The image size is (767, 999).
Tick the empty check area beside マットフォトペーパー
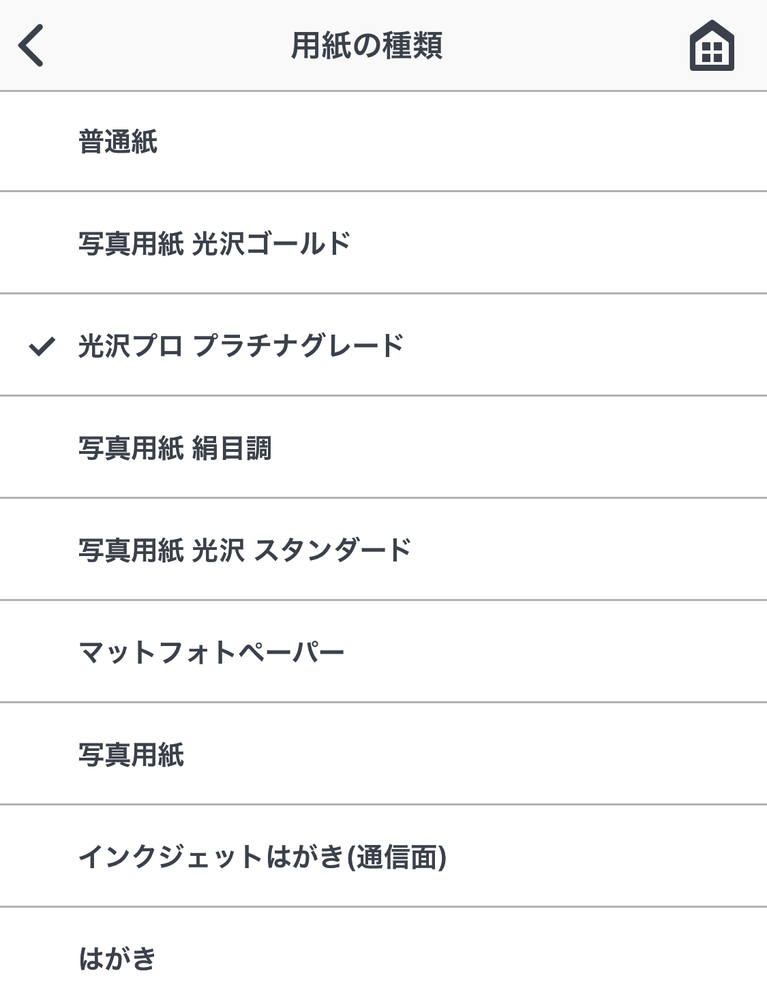coord(42,652)
